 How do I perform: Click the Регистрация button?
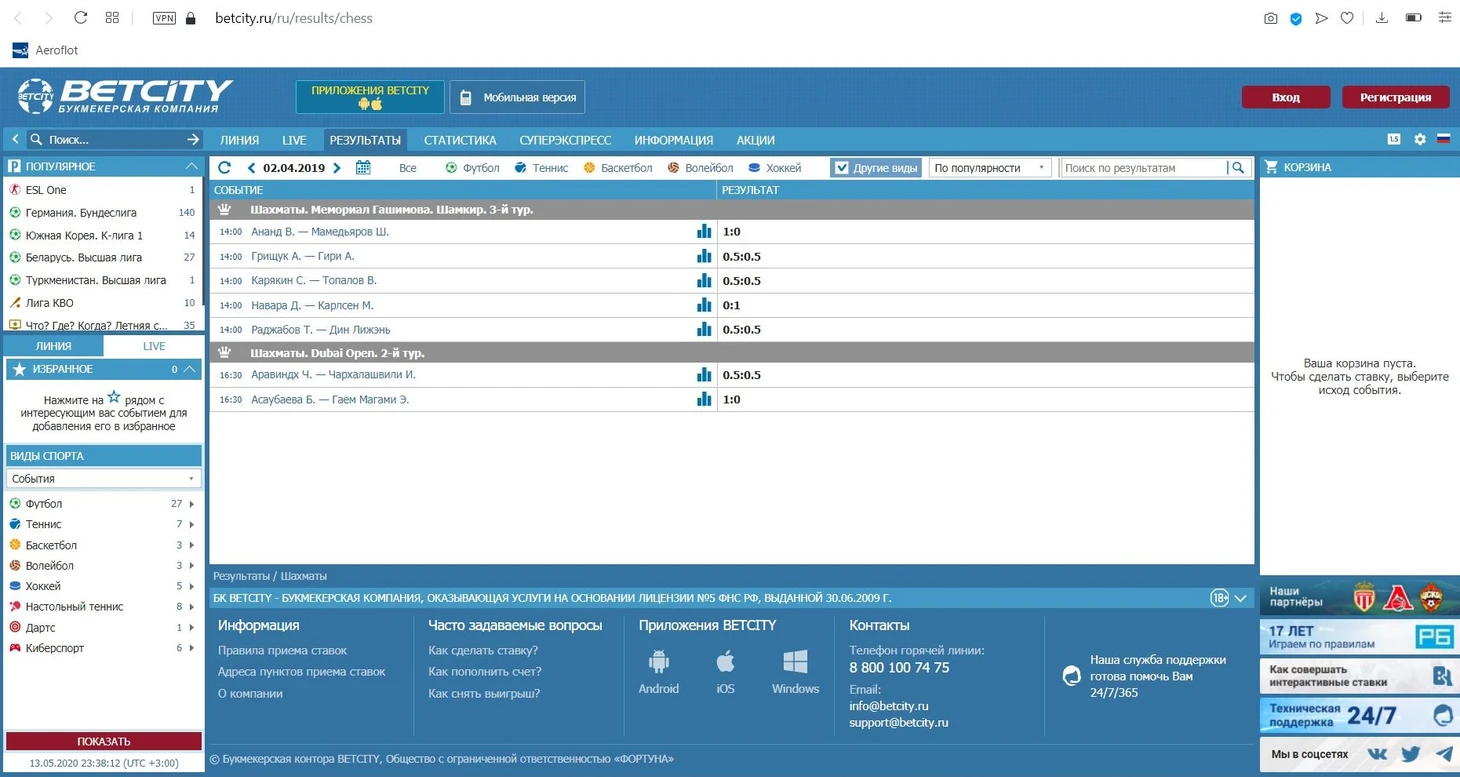pyautogui.click(x=1395, y=97)
